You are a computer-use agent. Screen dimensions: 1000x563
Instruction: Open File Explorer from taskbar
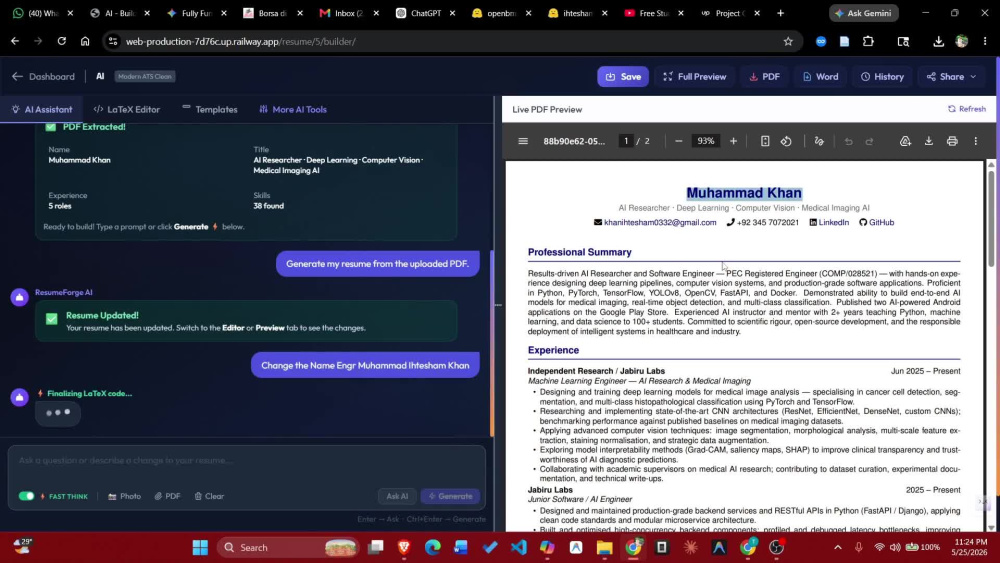coord(605,548)
